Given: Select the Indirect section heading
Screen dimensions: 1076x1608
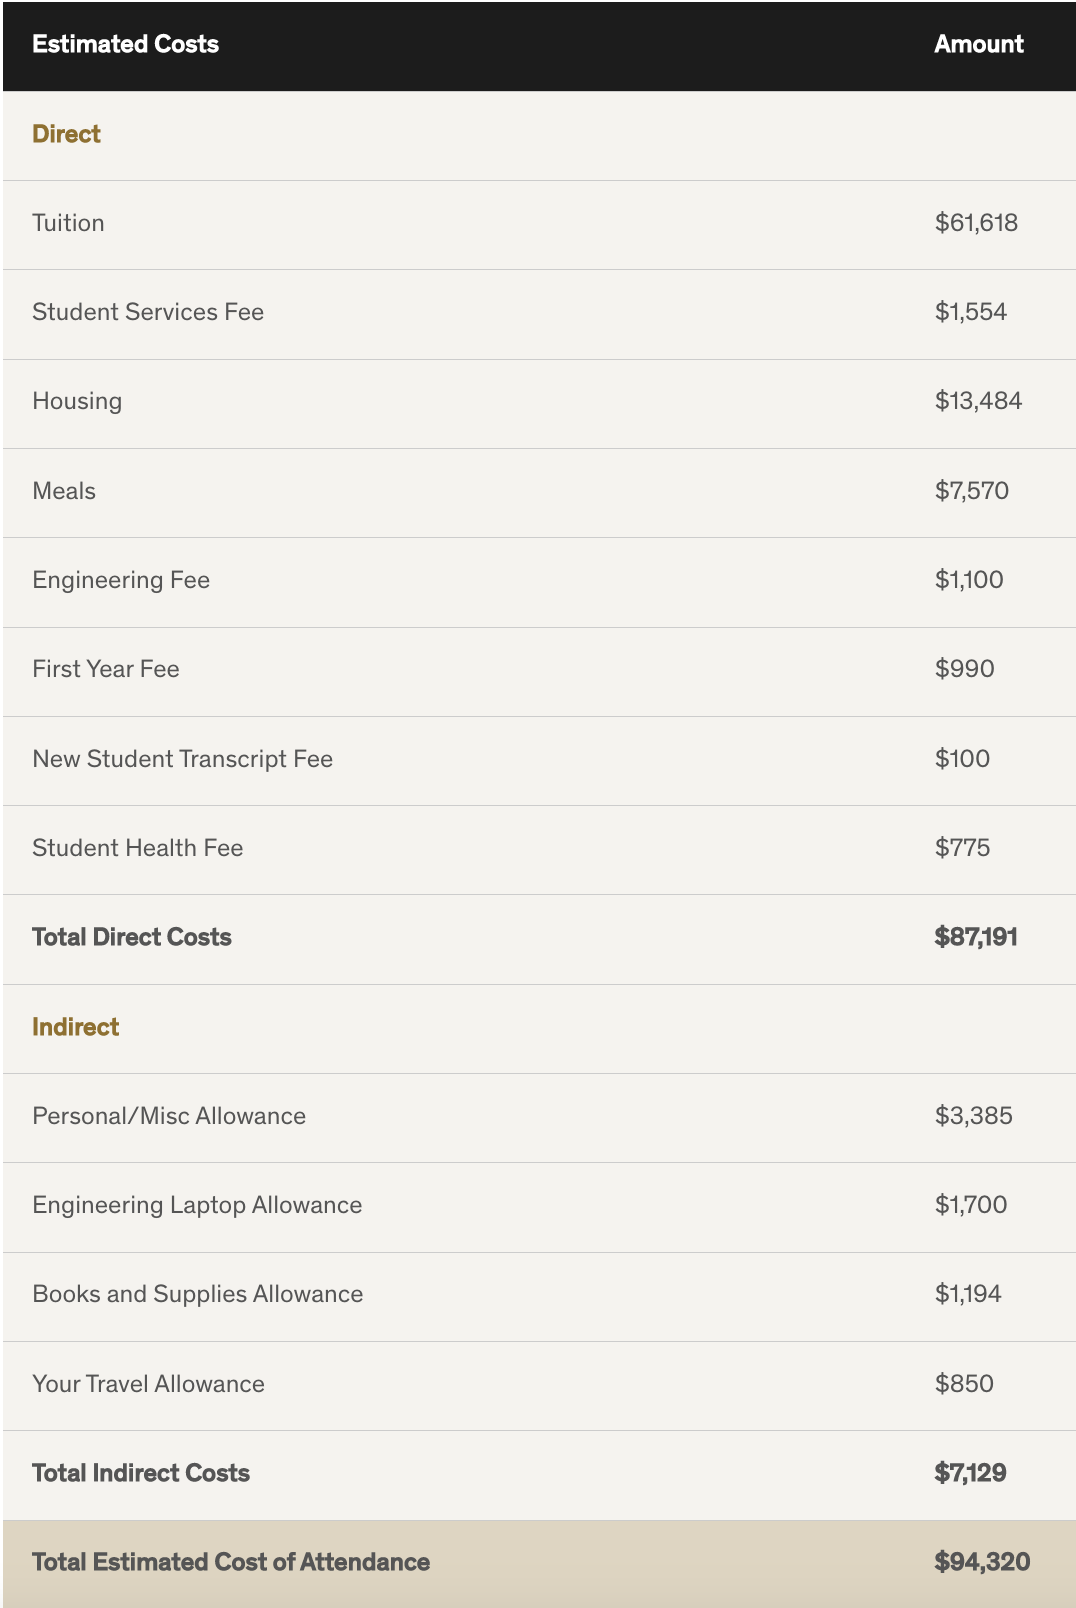Looking at the screenshot, I should click(x=75, y=1027).
